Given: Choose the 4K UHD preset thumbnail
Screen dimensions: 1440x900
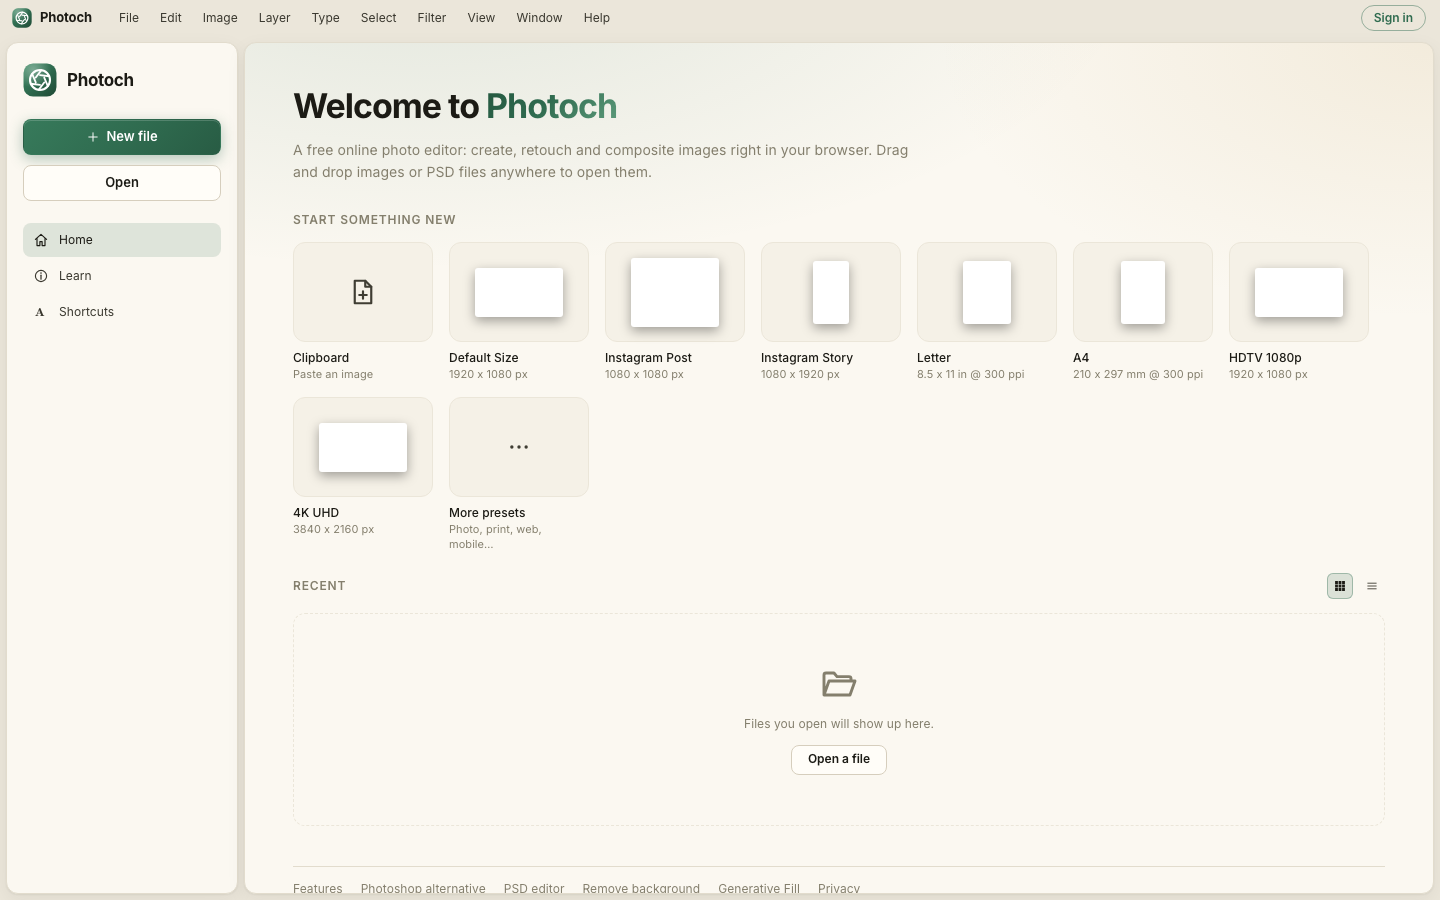Looking at the screenshot, I should 363,447.
